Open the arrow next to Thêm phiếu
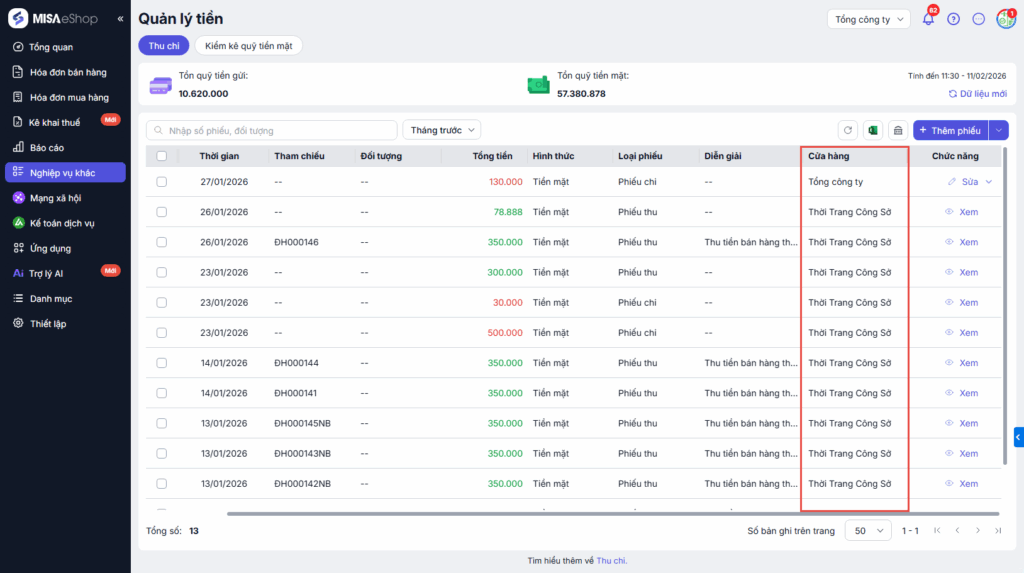This screenshot has height=573, width=1024. coord(999,130)
